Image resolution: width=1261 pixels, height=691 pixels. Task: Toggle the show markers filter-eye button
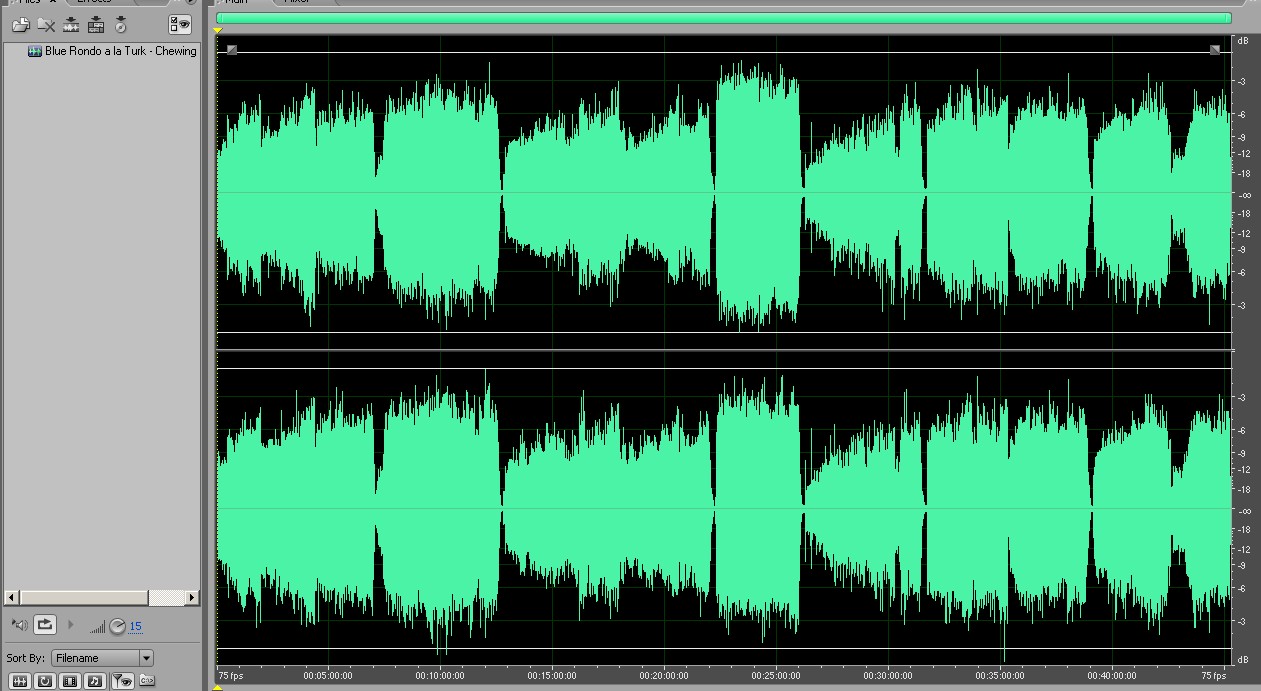pyautogui.click(x=123, y=681)
